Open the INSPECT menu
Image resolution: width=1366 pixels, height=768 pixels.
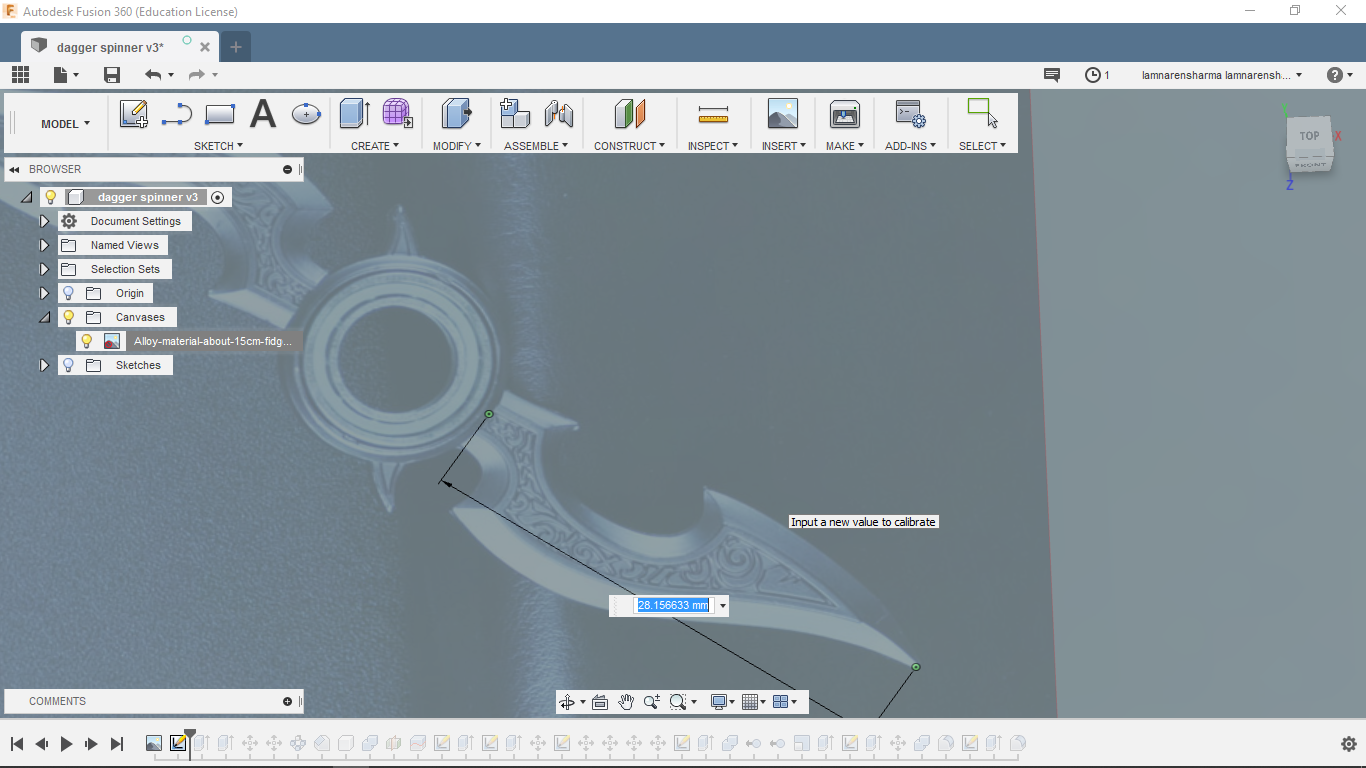click(x=713, y=146)
